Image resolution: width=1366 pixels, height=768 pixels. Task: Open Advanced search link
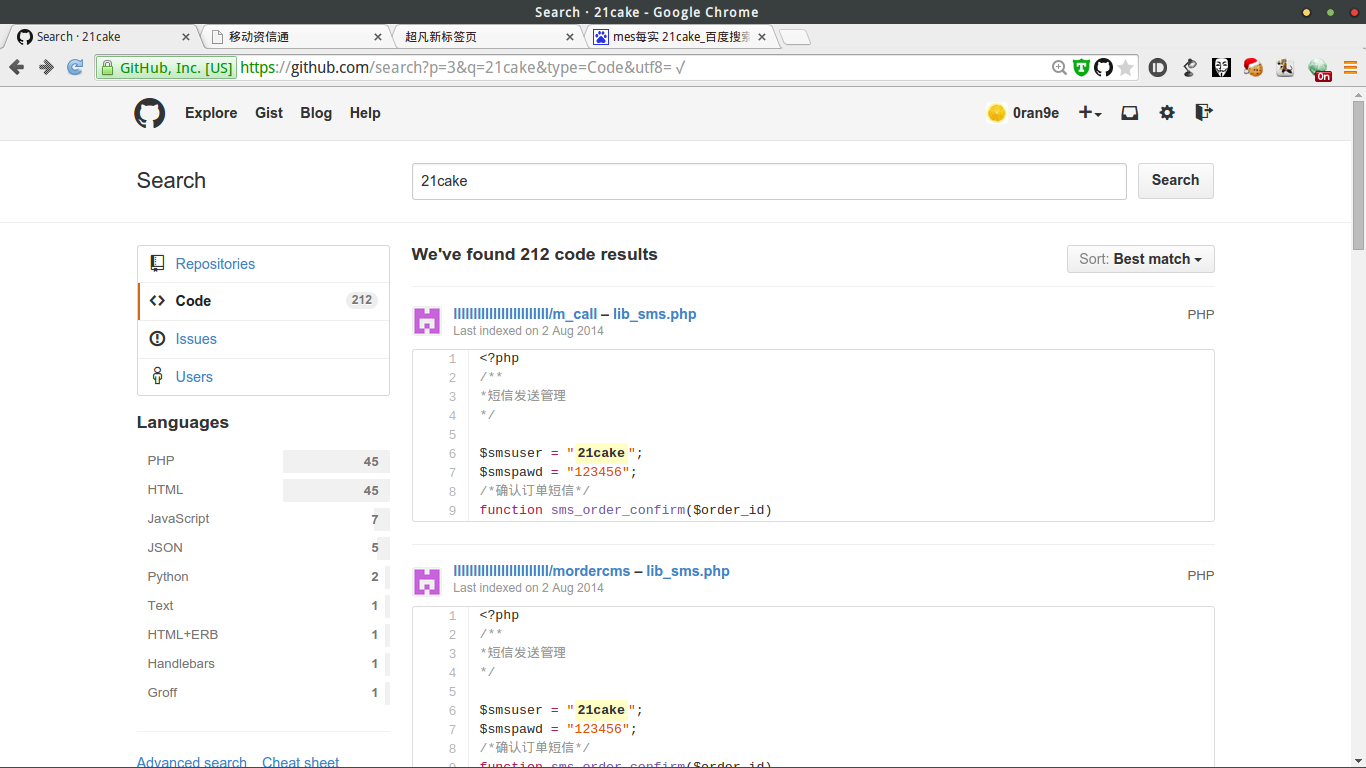point(192,762)
